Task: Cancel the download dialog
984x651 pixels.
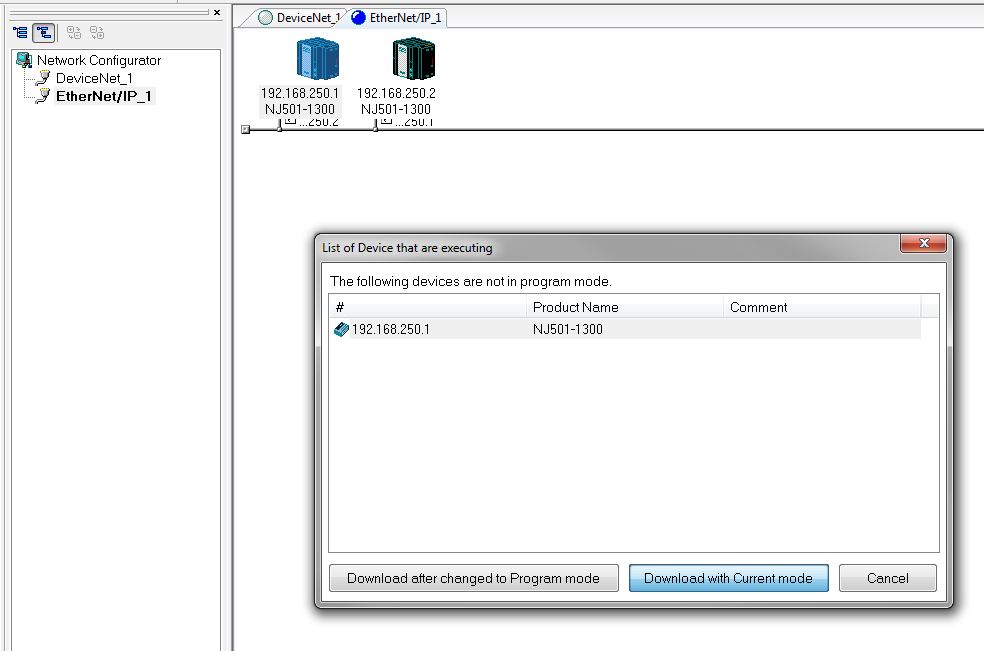Action: [x=887, y=578]
